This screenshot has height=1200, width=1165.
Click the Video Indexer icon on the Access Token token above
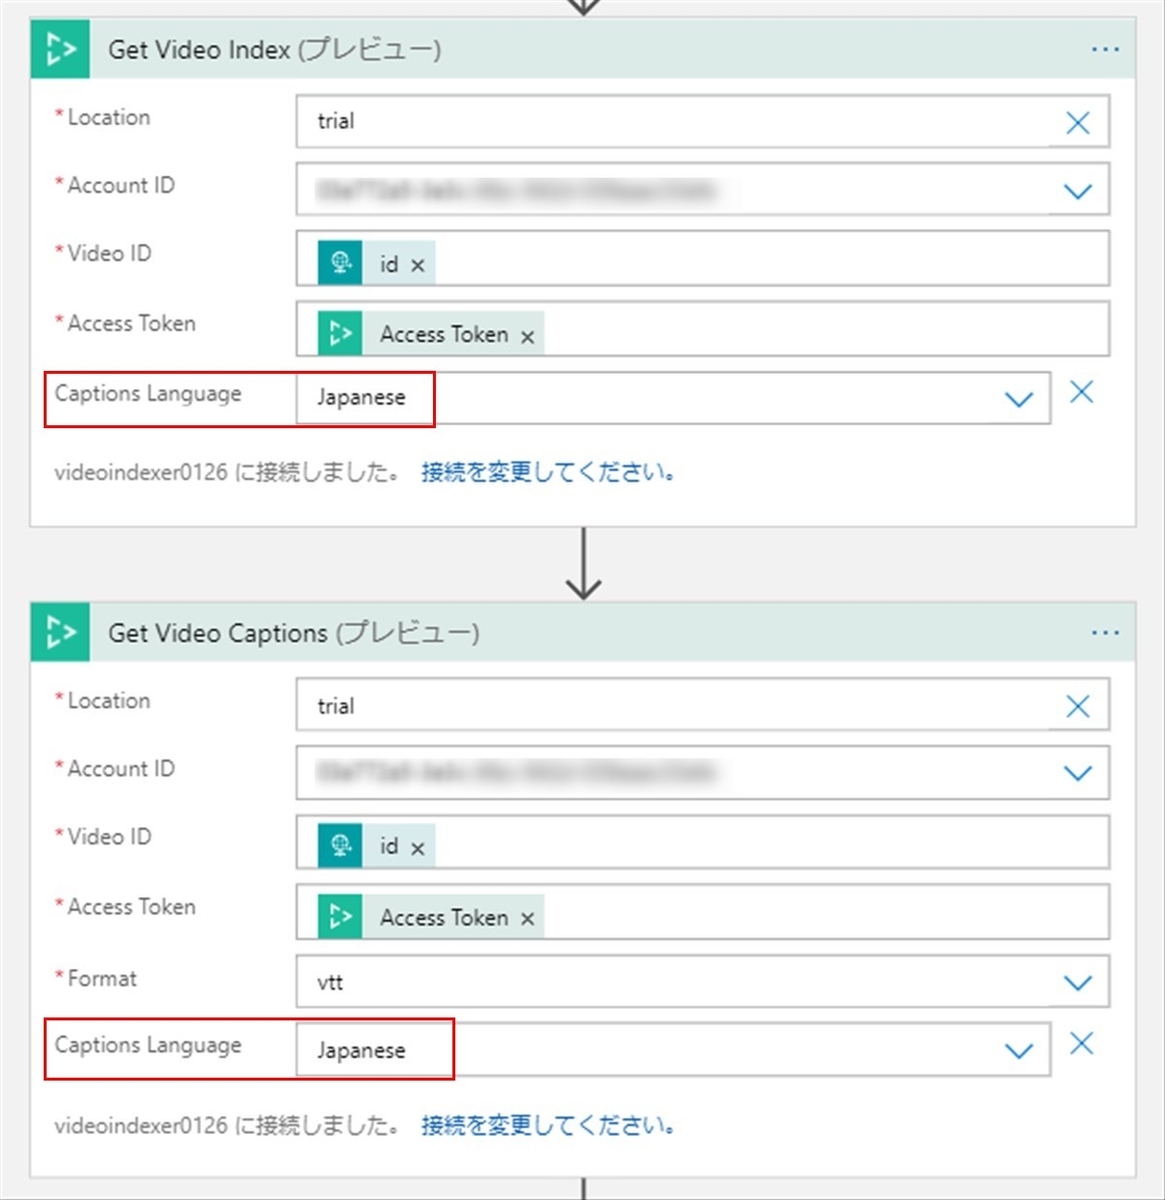point(338,333)
